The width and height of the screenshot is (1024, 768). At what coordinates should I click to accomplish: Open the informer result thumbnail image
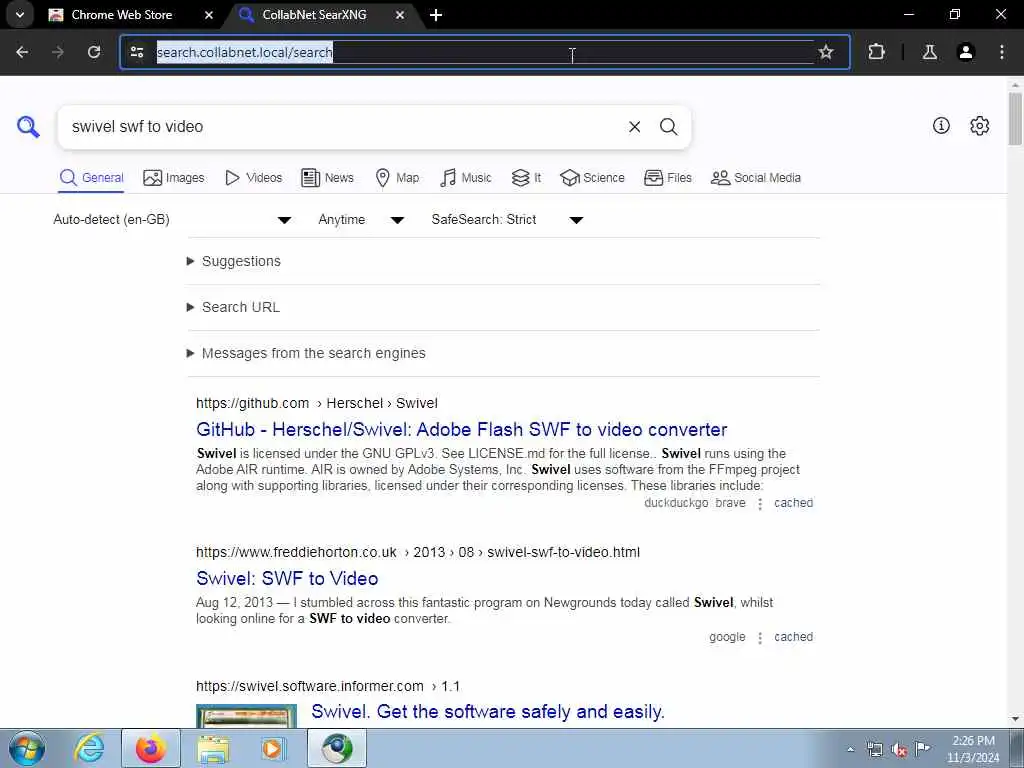click(246, 716)
